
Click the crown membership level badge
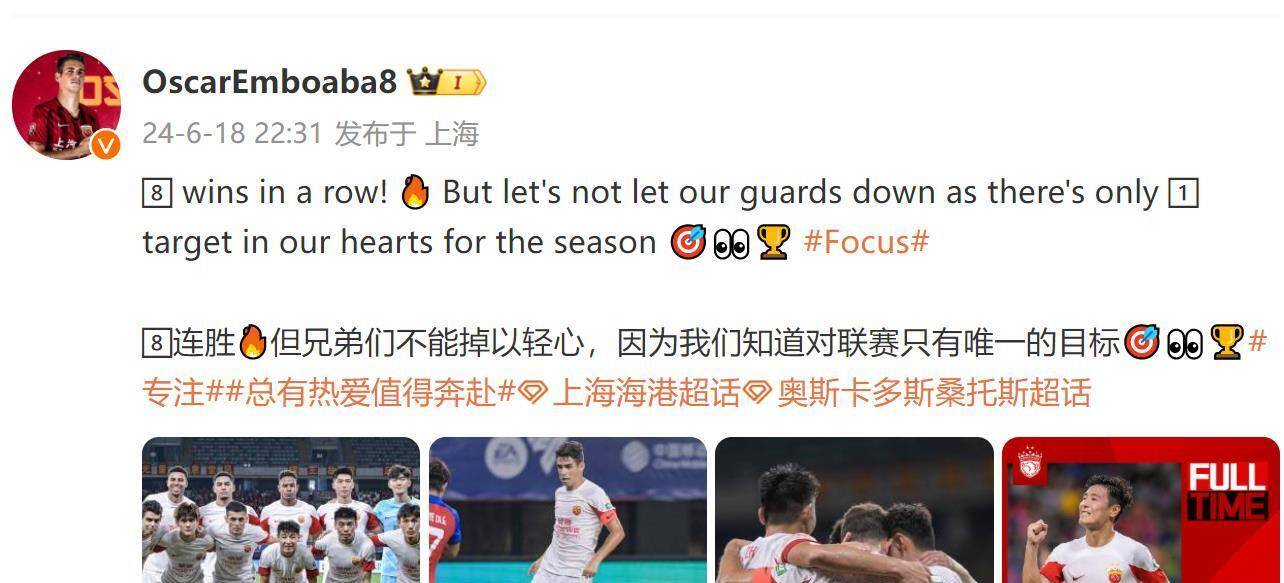coord(446,82)
